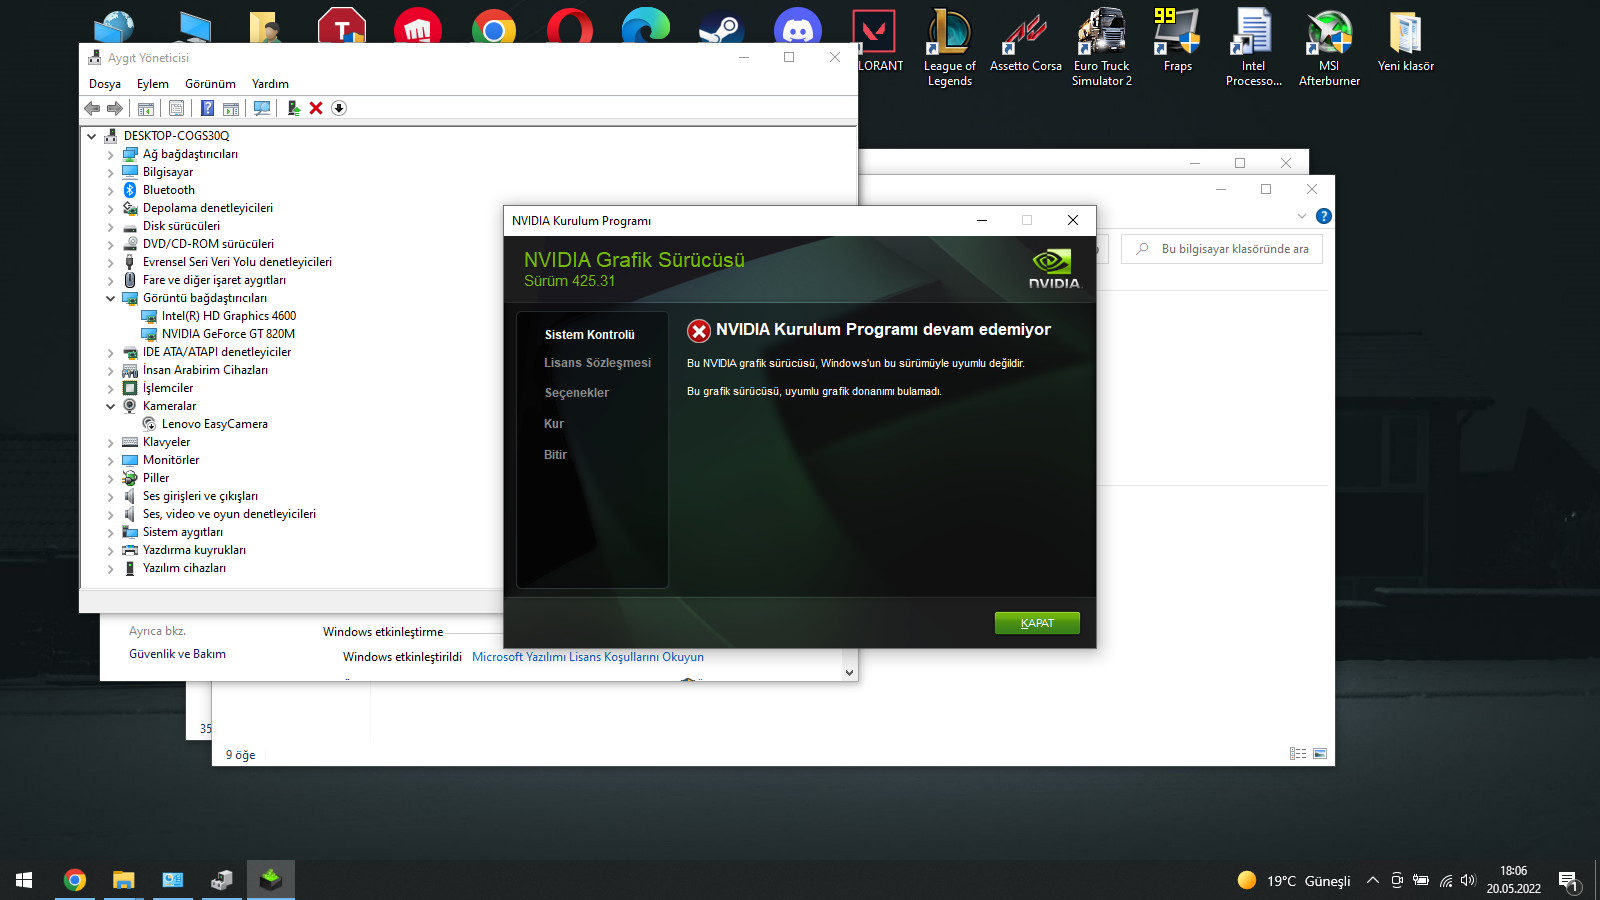This screenshot has width=1600, height=900.
Task: Expand the Ağ bağdaştırıcıları node
Action: tap(111, 155)
